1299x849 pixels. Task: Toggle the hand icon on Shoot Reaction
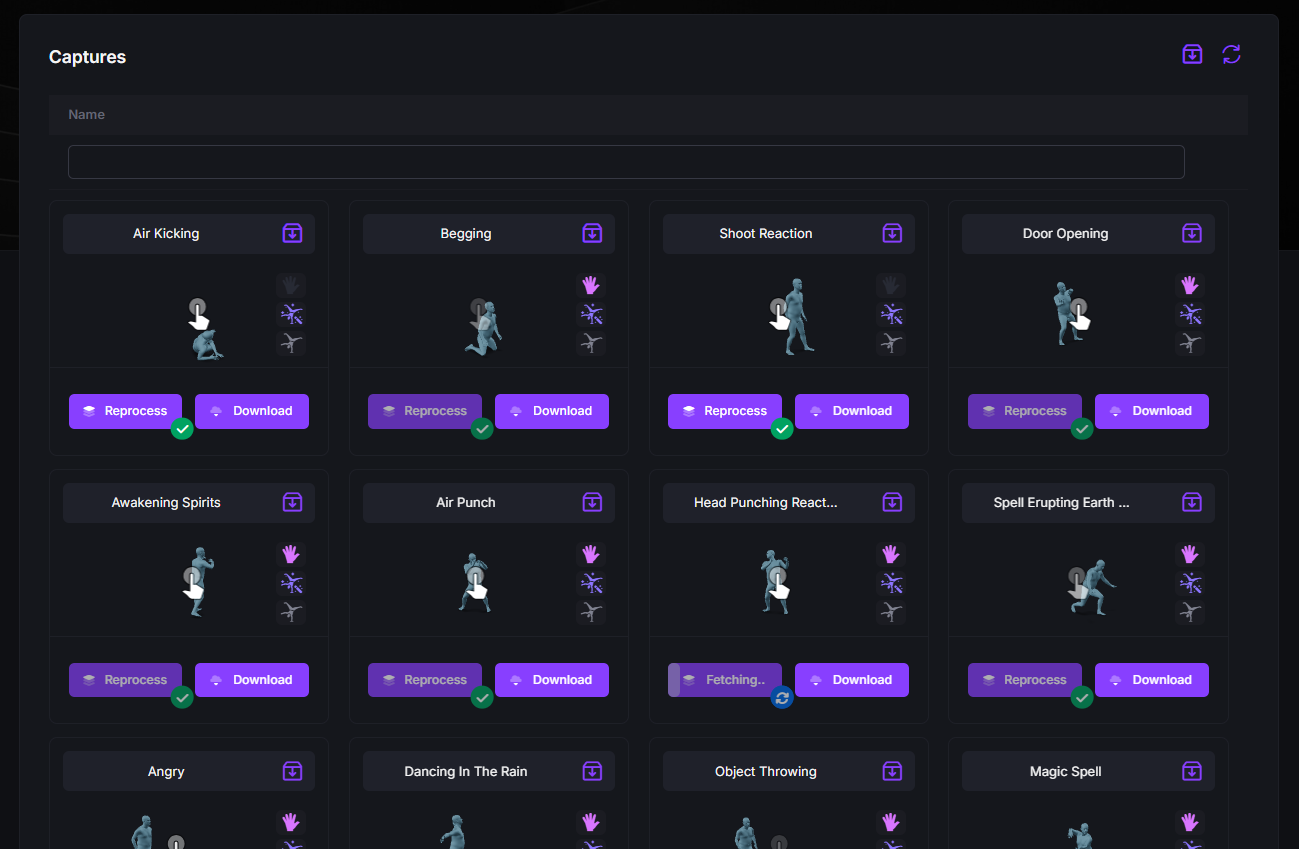coord(891,285)
